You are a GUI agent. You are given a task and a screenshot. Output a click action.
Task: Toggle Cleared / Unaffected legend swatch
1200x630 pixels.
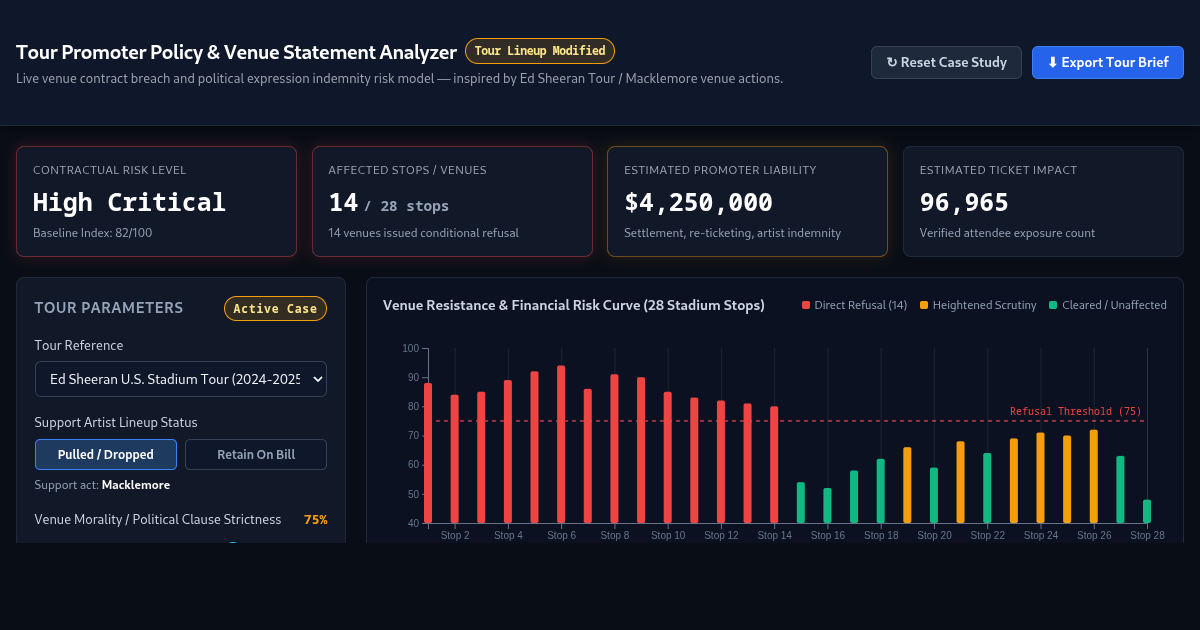click(x=1053, y=305)
